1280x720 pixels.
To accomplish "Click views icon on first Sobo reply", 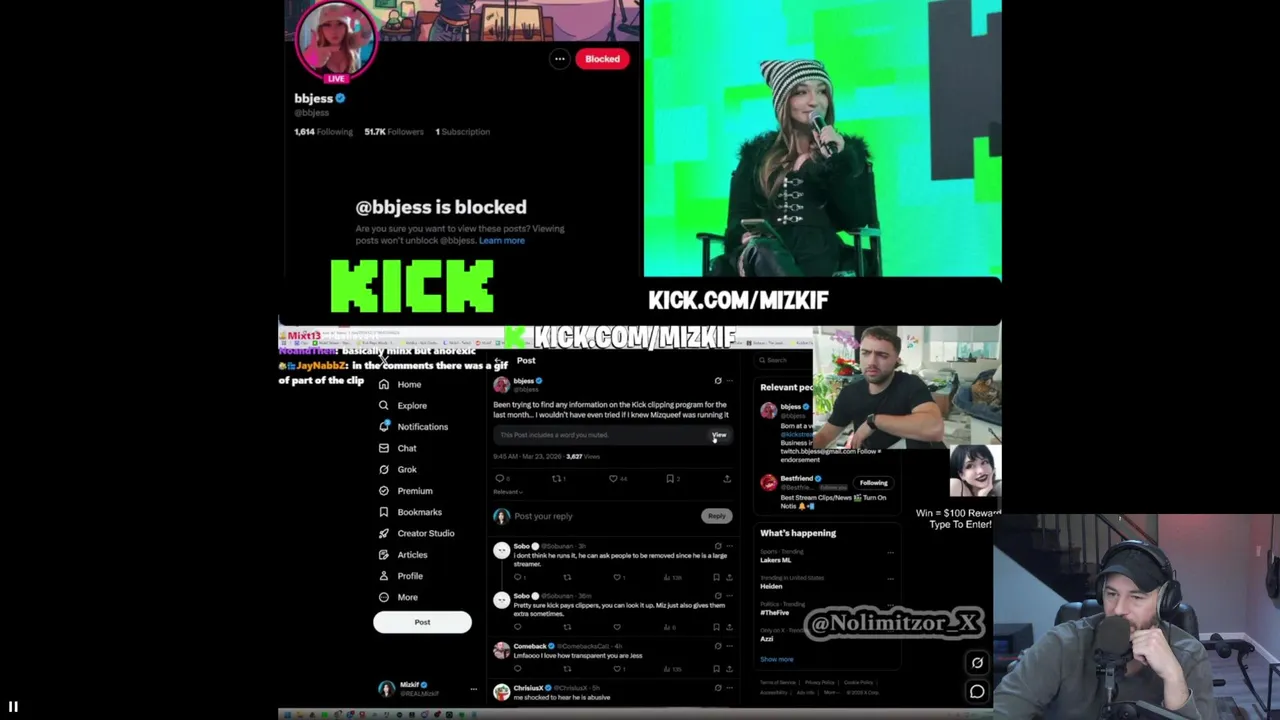I will click(669, 577).
